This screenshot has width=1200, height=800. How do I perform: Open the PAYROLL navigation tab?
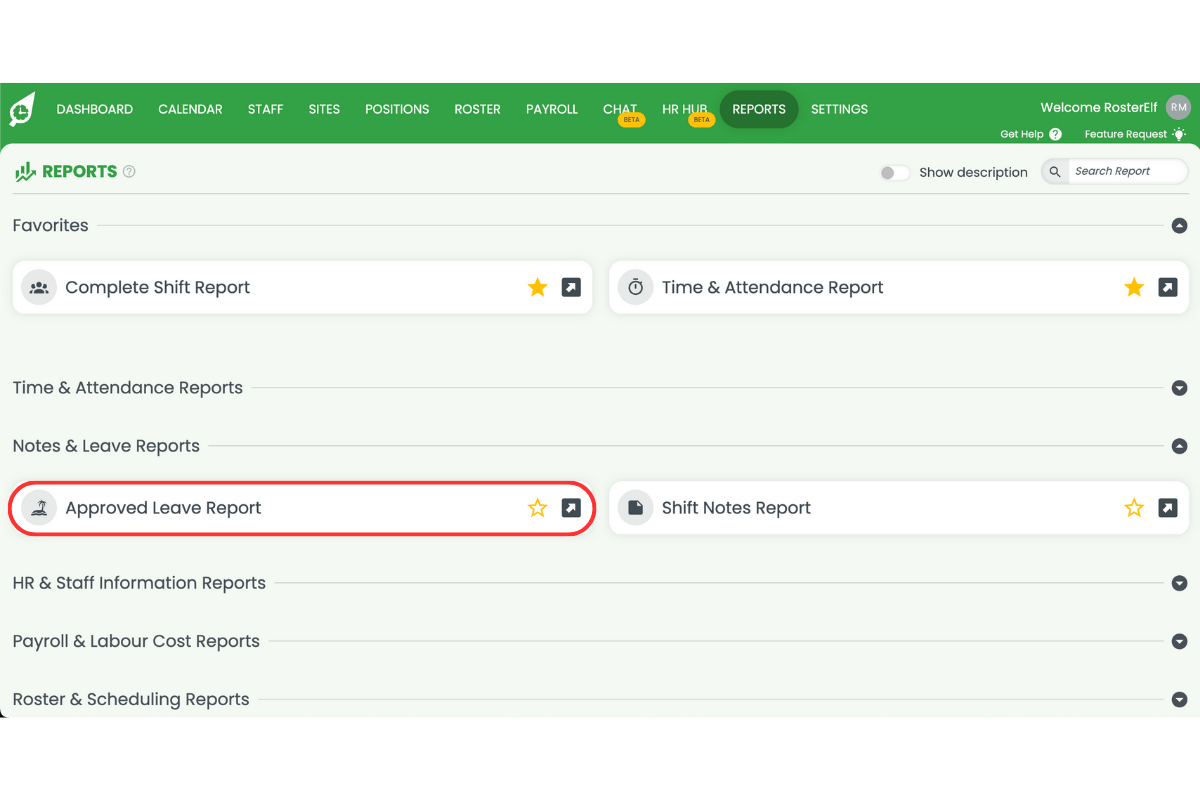pos(551,109)
